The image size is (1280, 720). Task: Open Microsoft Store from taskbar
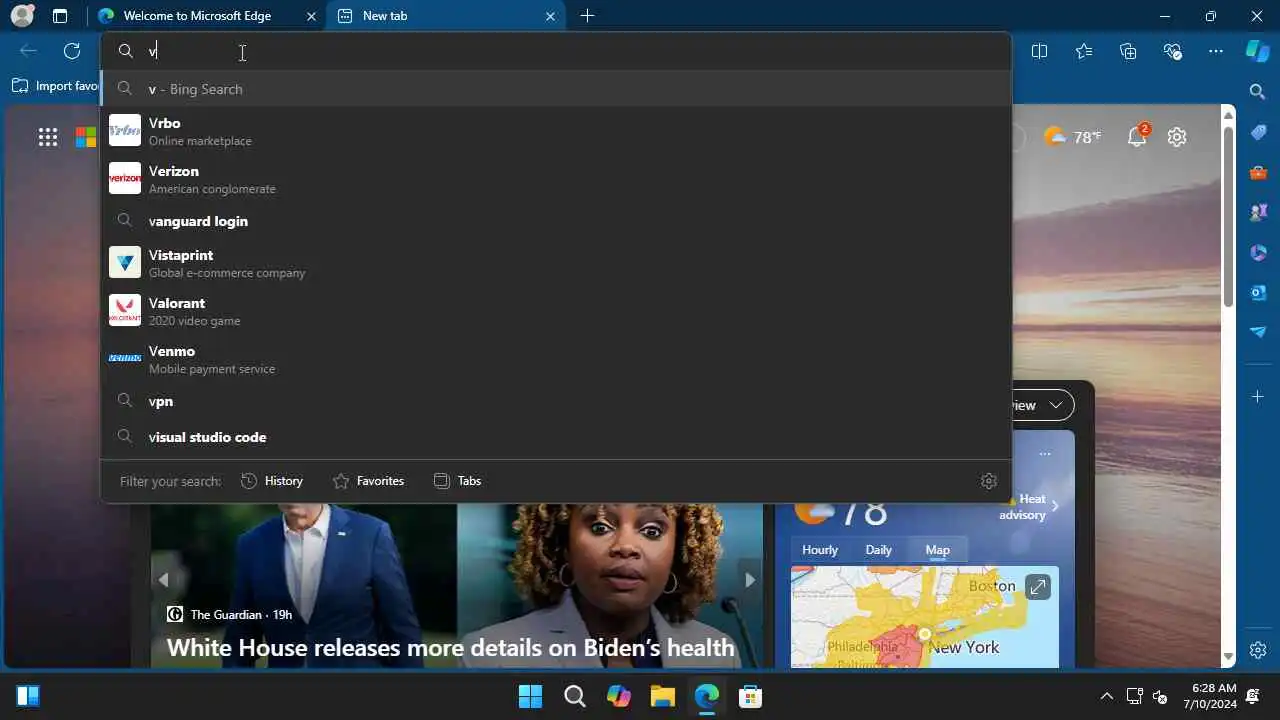coord(750,696)
